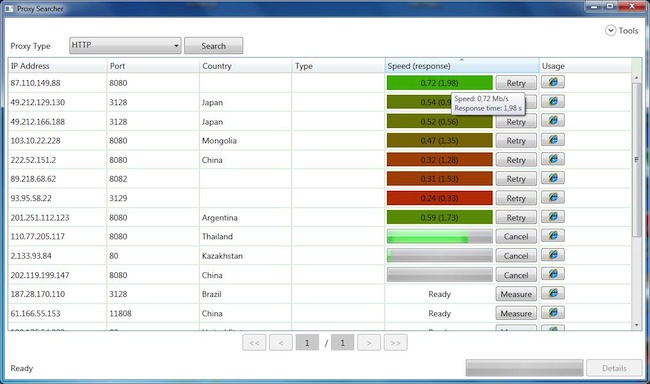
Task: Click the vertical scrollbar down arrow
Action: point(636,326)
